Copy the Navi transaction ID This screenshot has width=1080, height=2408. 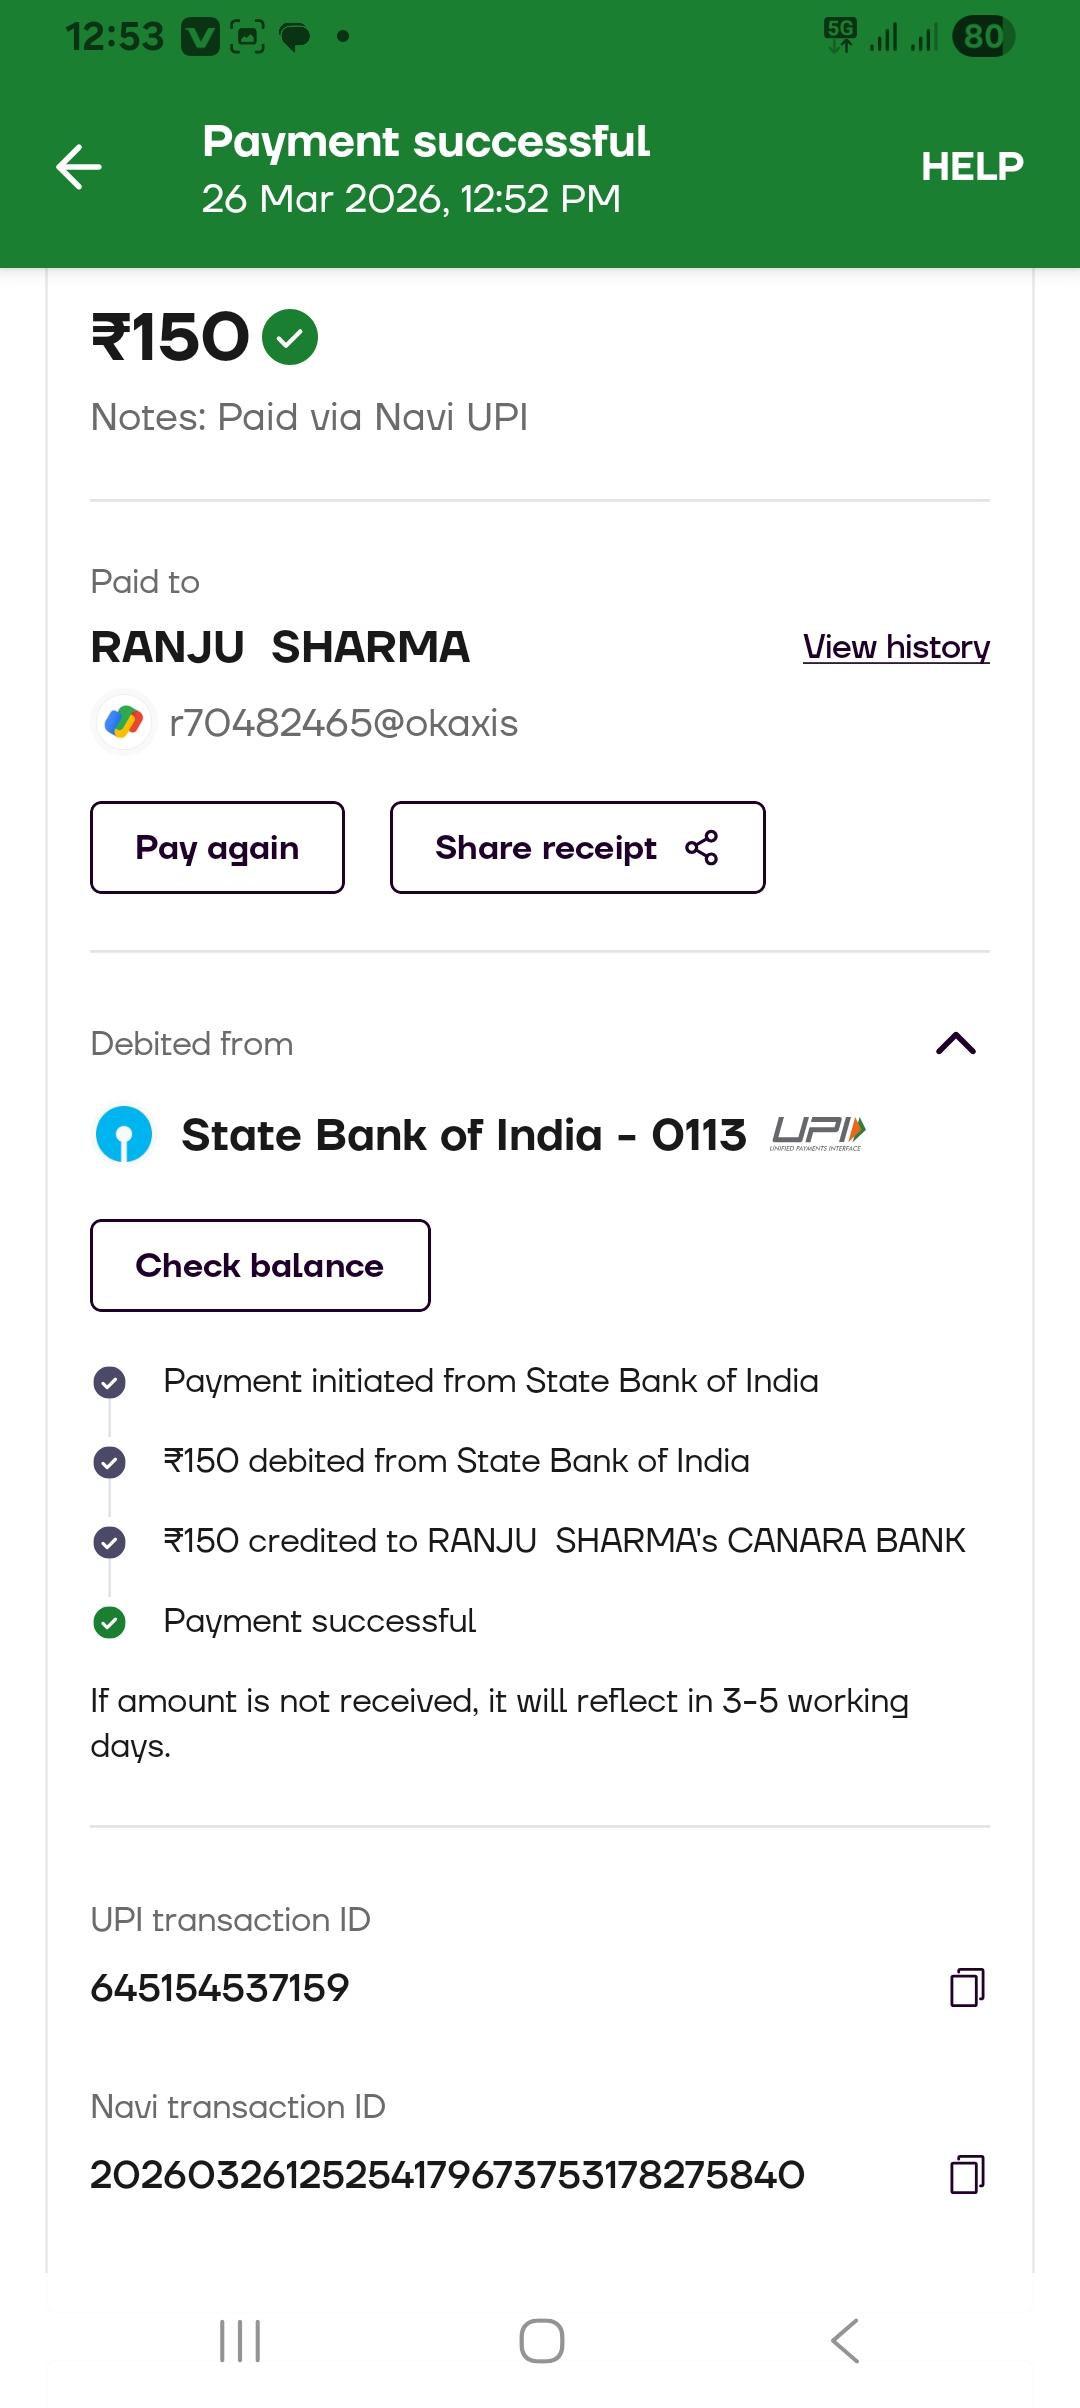[x=966, y=2174]
